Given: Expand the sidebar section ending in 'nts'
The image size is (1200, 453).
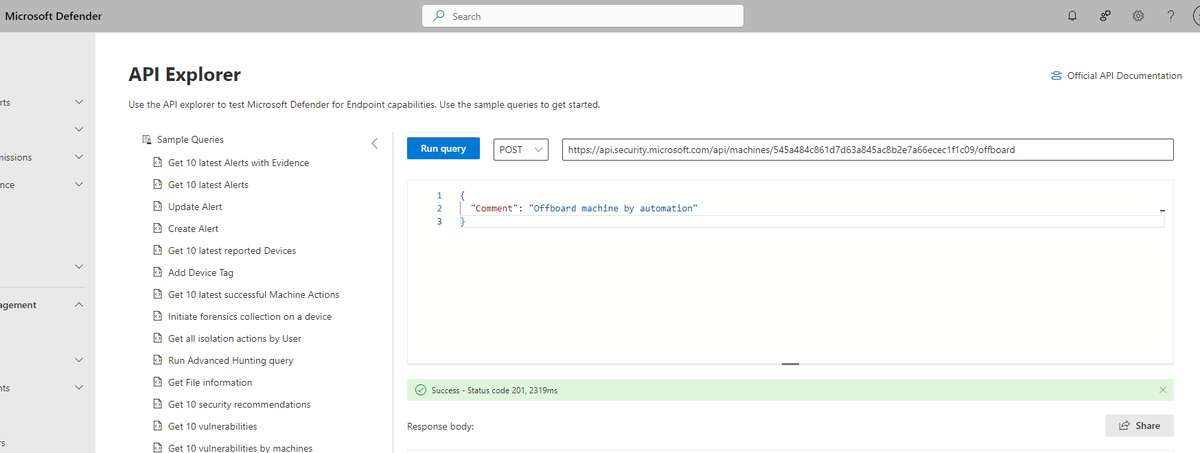Looking at the screenshot, I should (x=79, y=387).
